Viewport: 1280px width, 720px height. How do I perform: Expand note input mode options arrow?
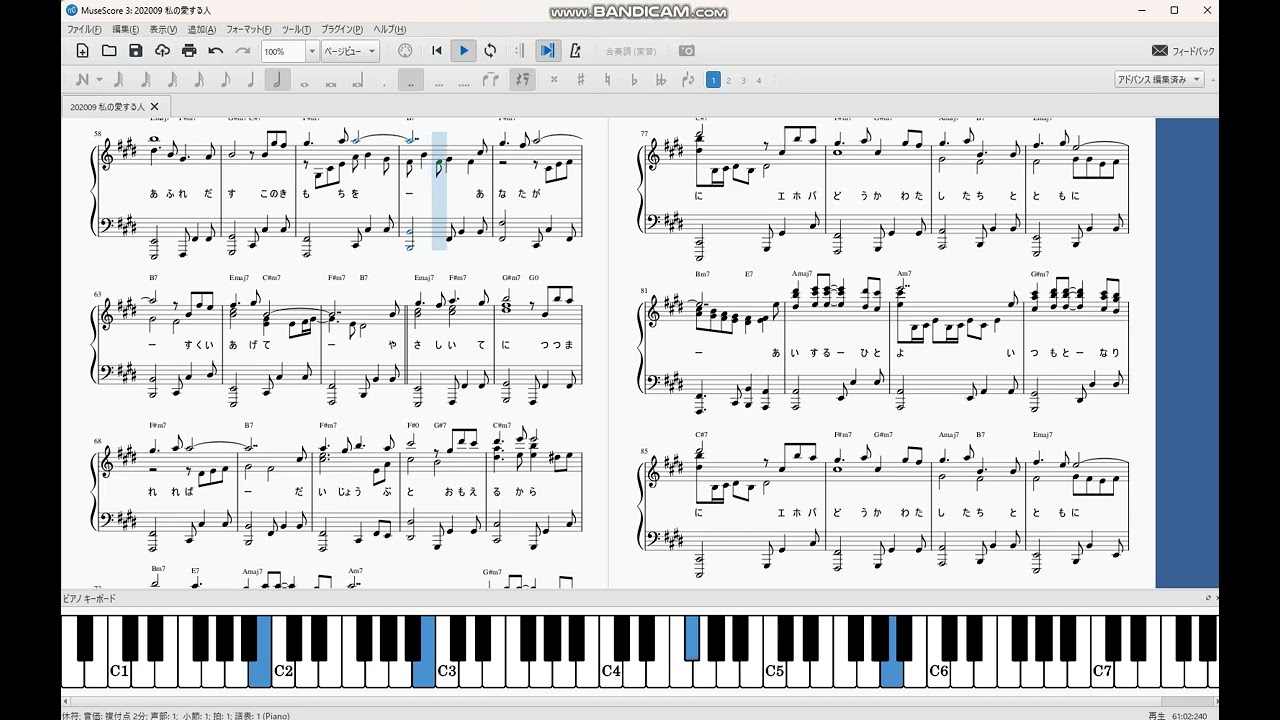99,80
